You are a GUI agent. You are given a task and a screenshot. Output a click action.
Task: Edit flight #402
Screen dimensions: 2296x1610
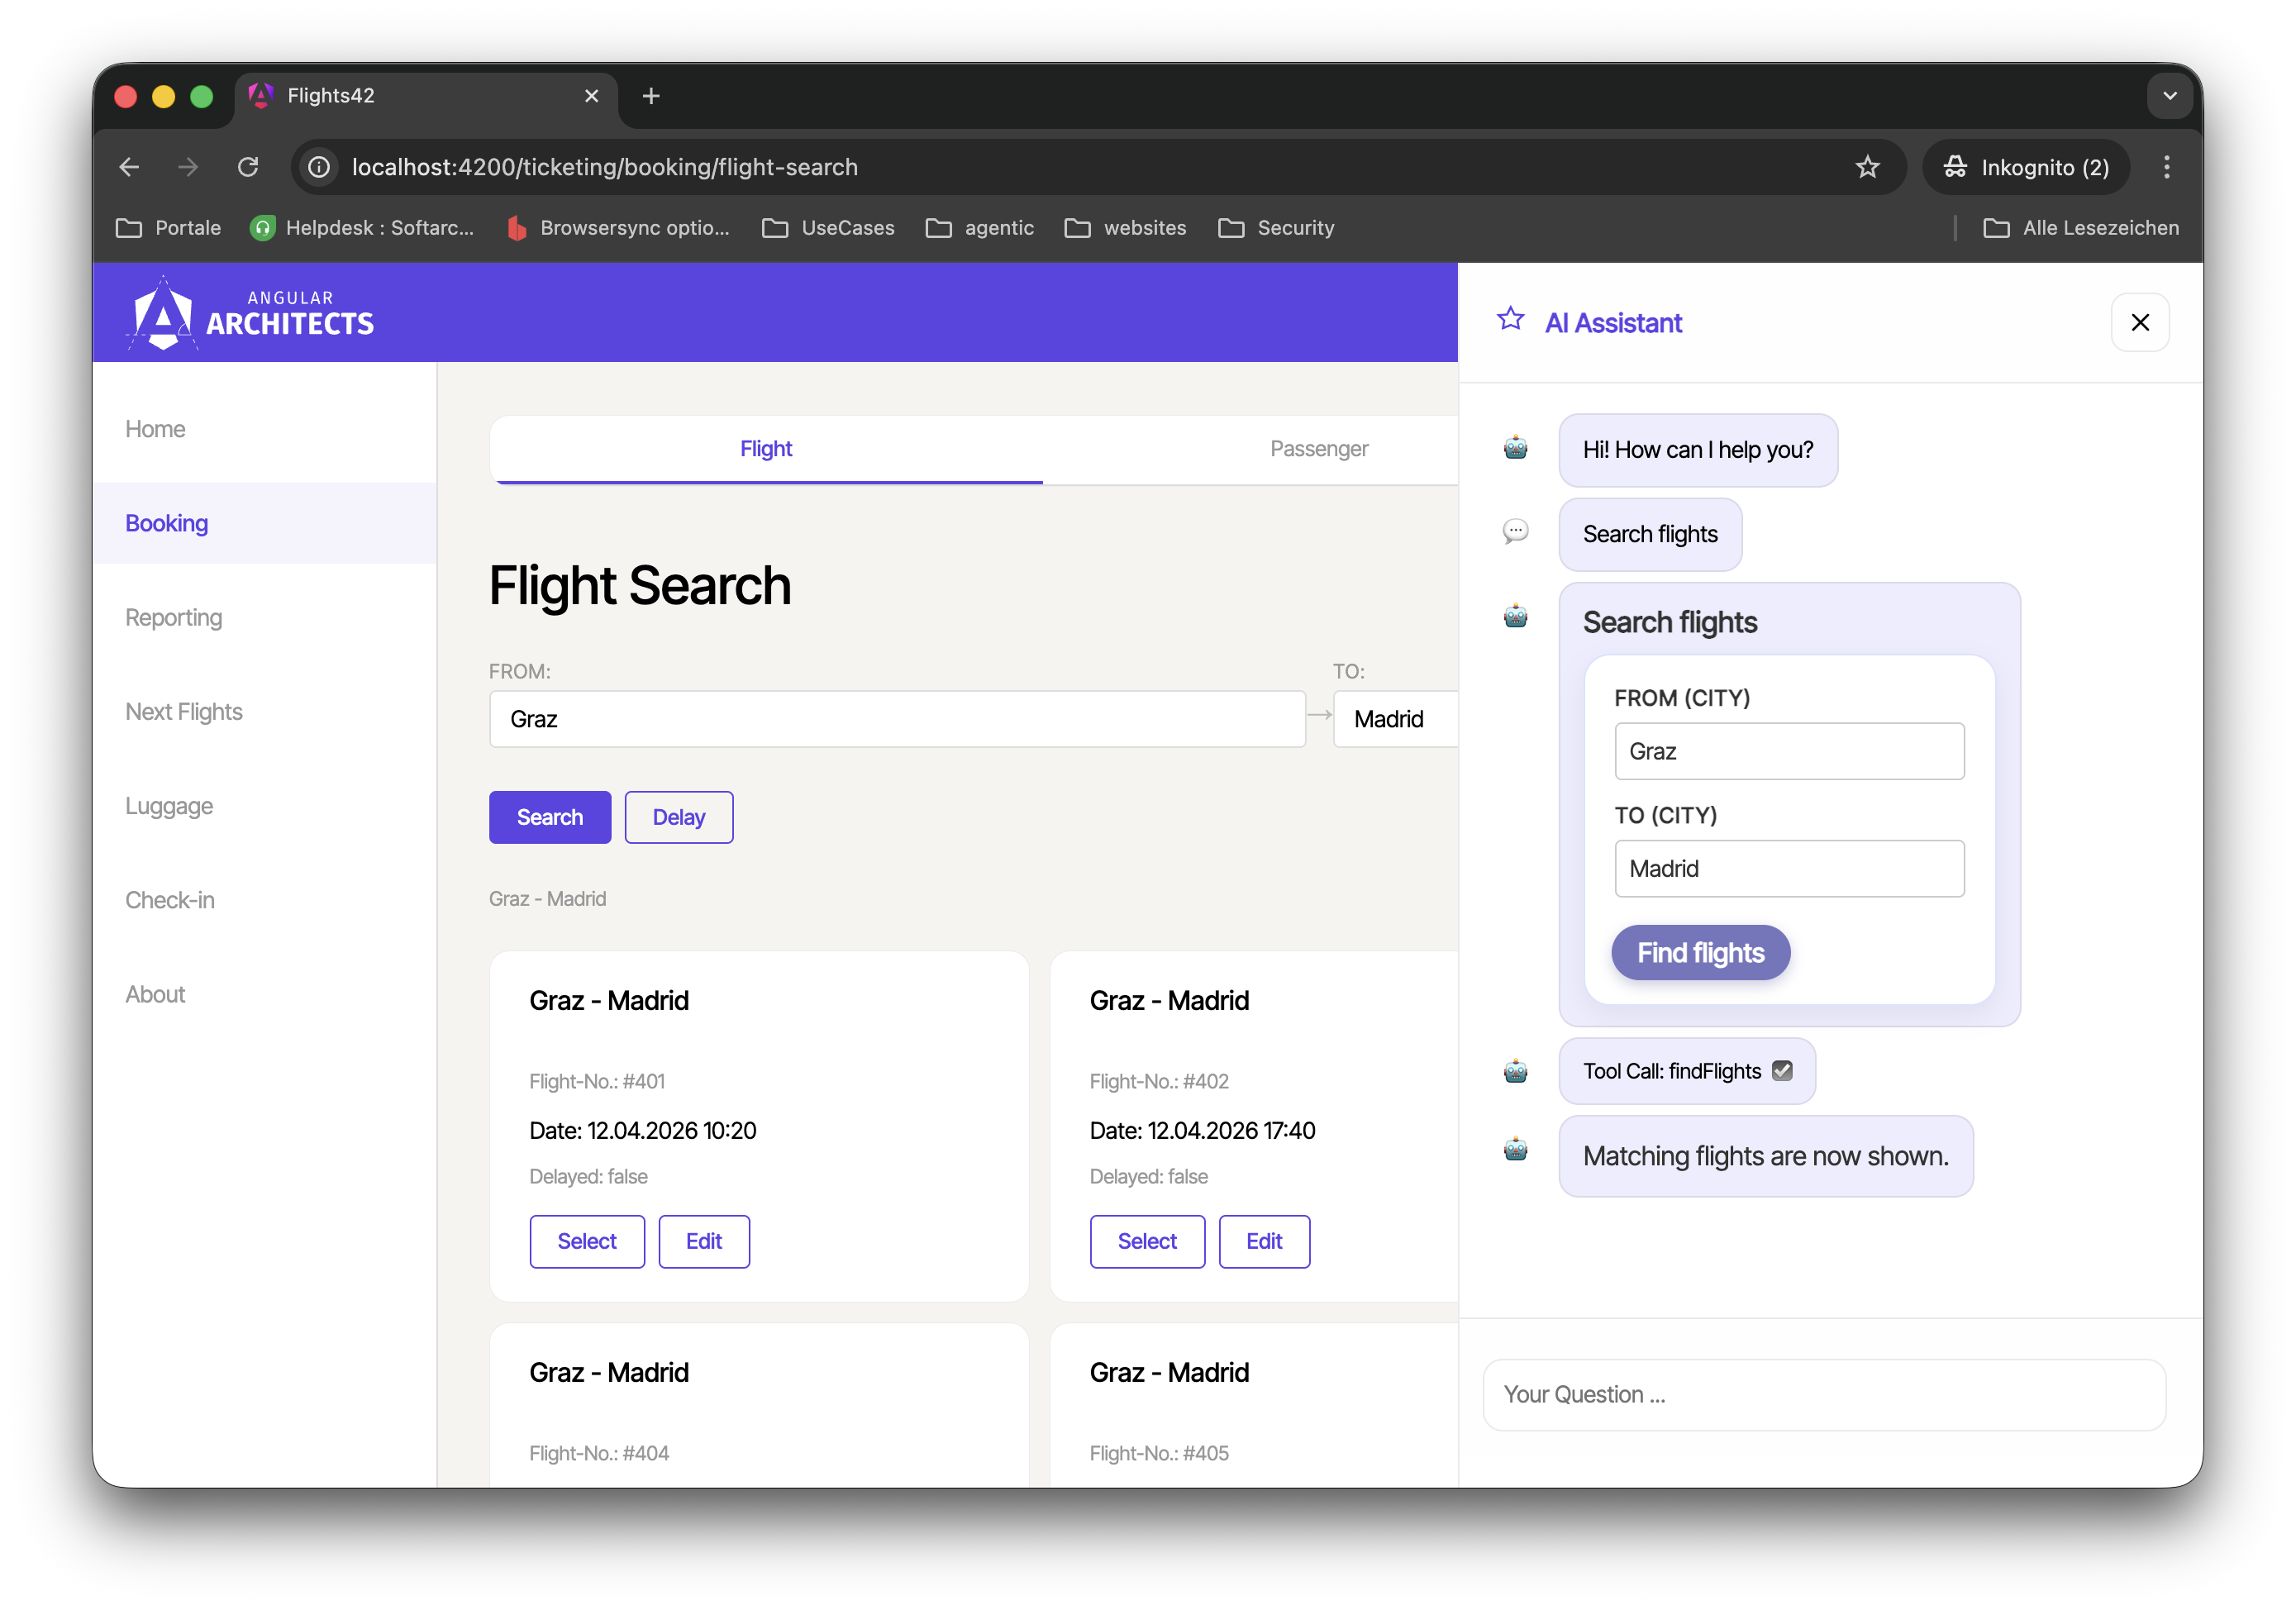point(1264,1241)
